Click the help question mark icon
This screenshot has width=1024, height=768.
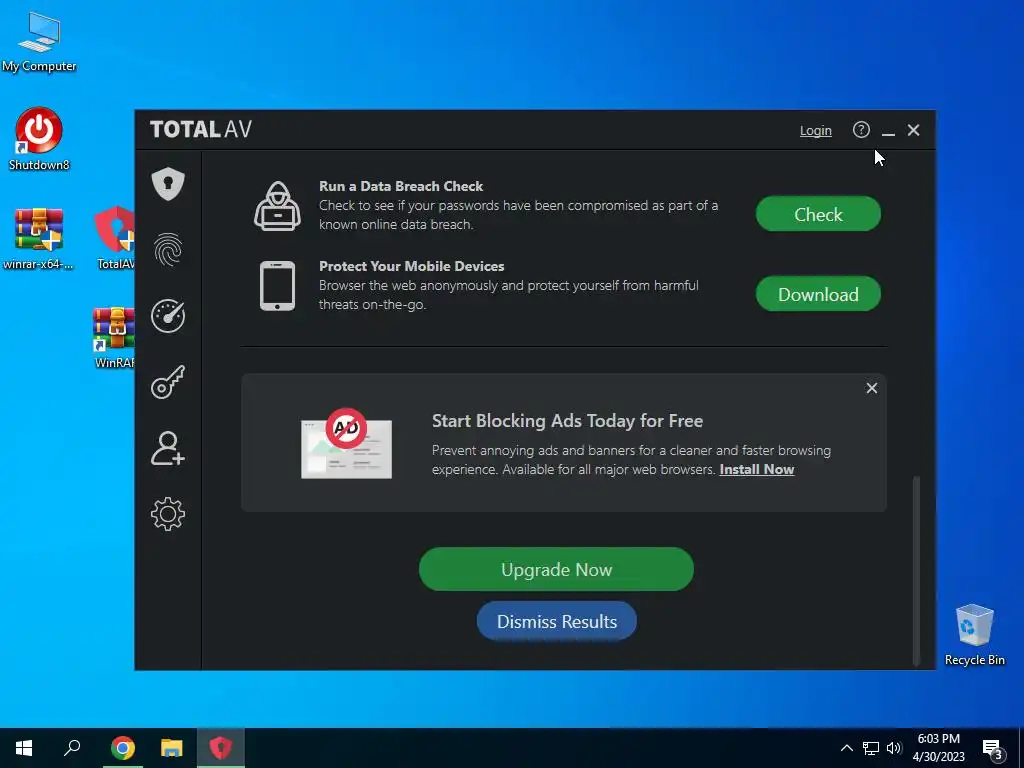pyautogui.click(x=861, y=130)
